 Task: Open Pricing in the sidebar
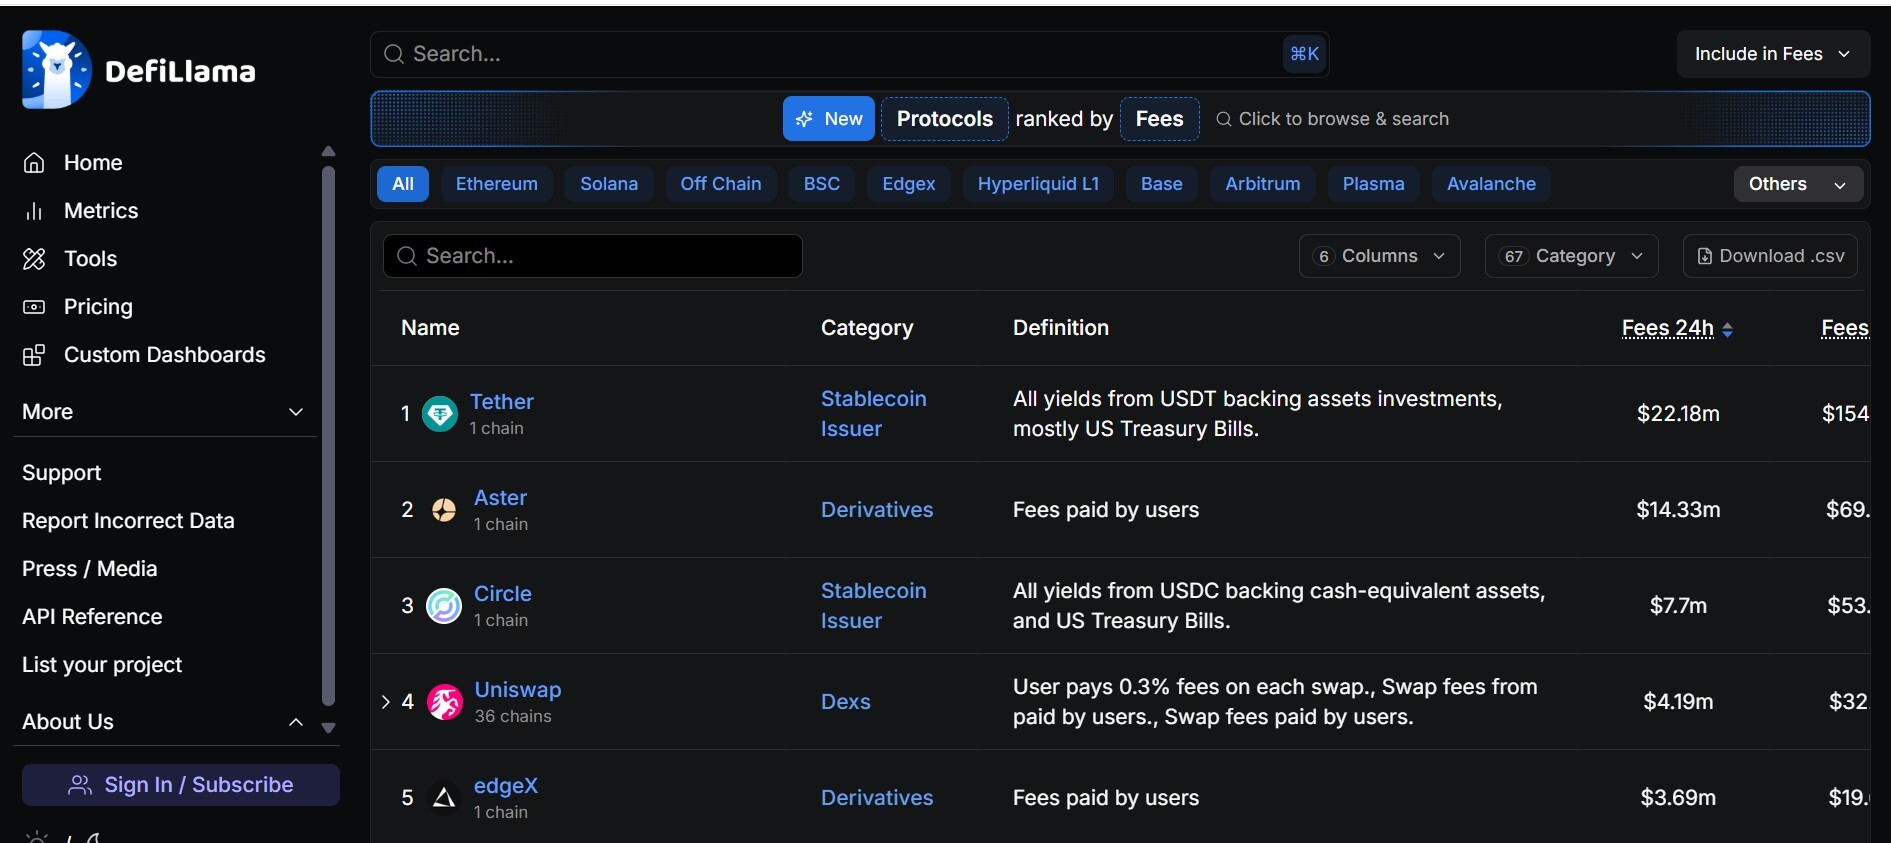pyautogui.click(x=98, y=307)
